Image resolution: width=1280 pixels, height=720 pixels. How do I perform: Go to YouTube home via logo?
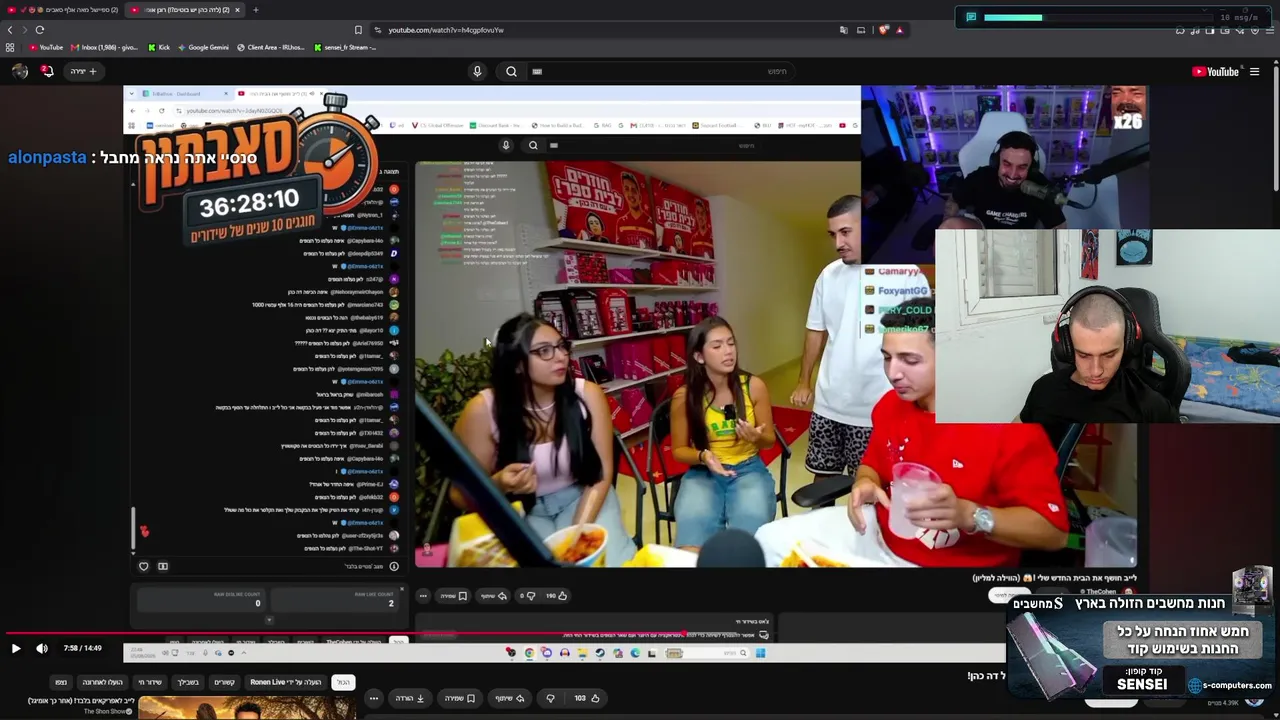1216,71
